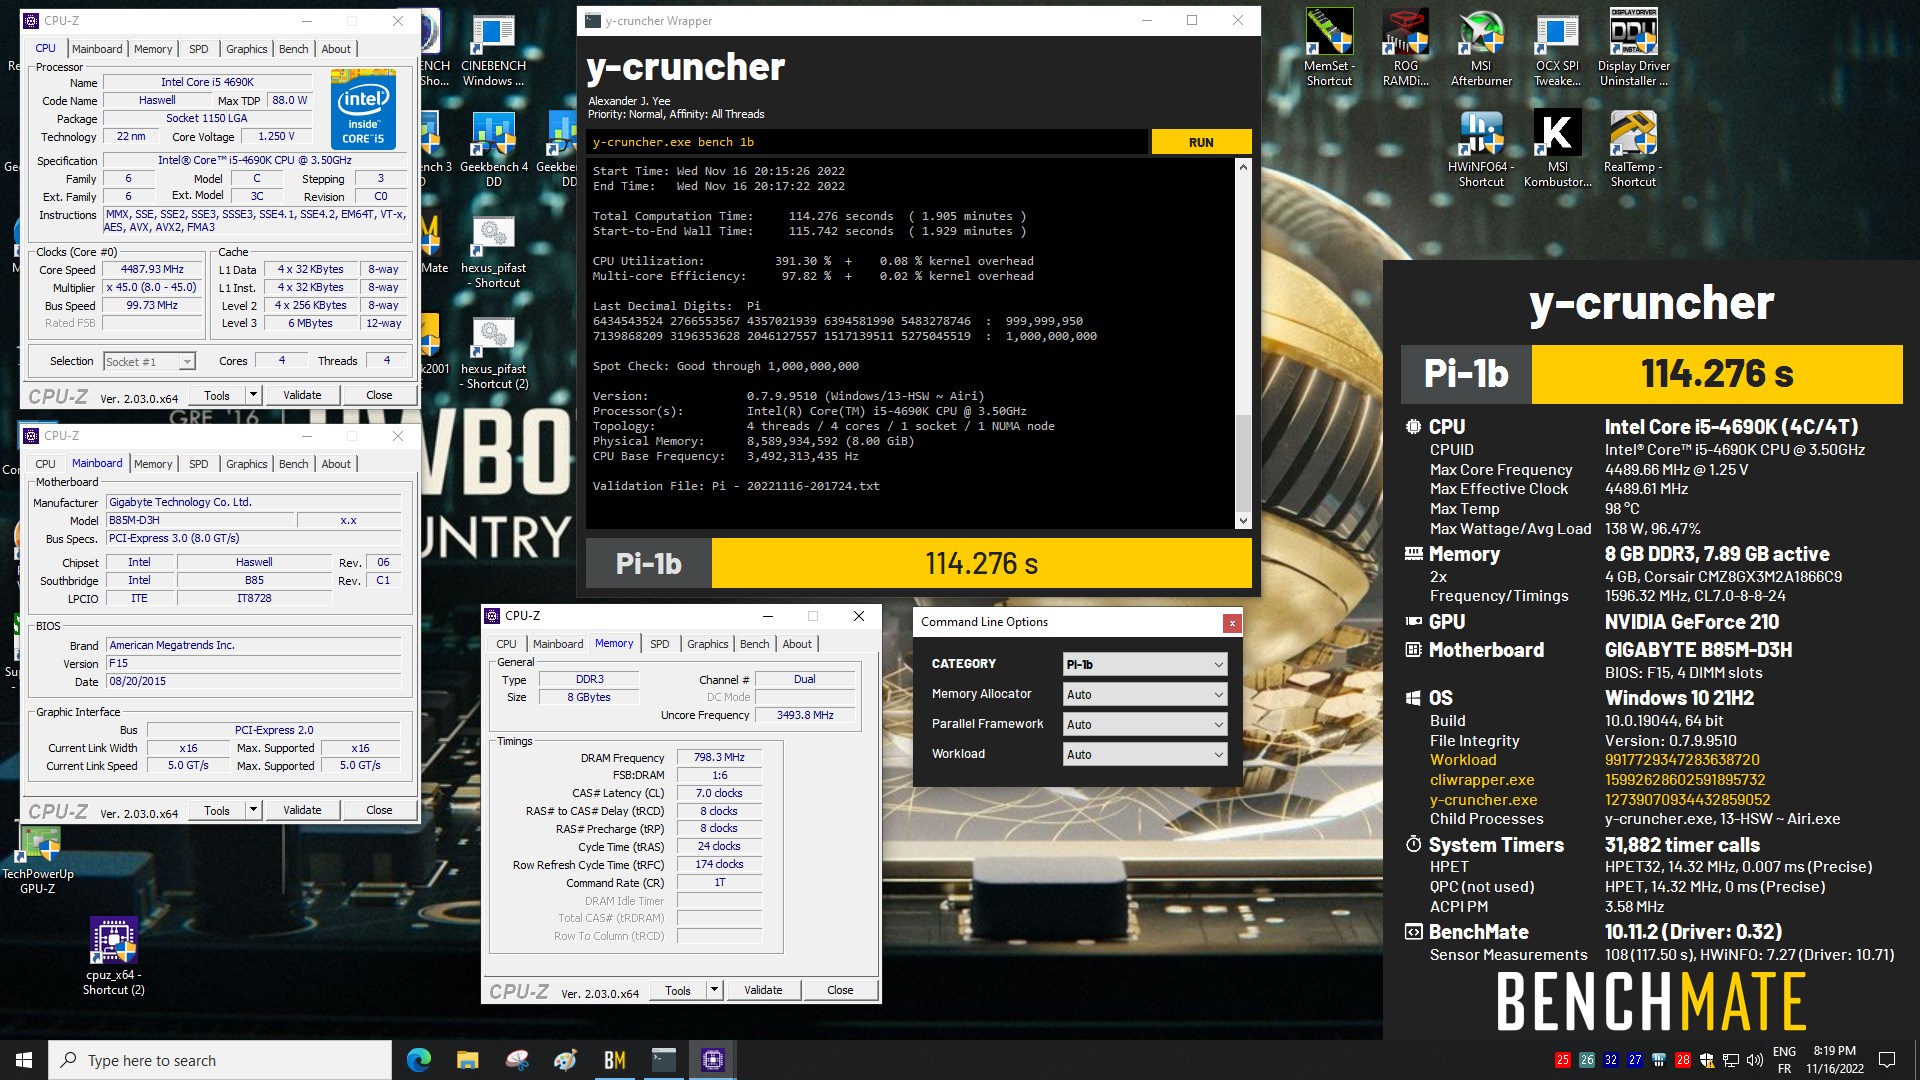
Task: Click the cliwrapper.exe link in BenchMate panel
Action: pyautogui.click(x=1481, y=780)
